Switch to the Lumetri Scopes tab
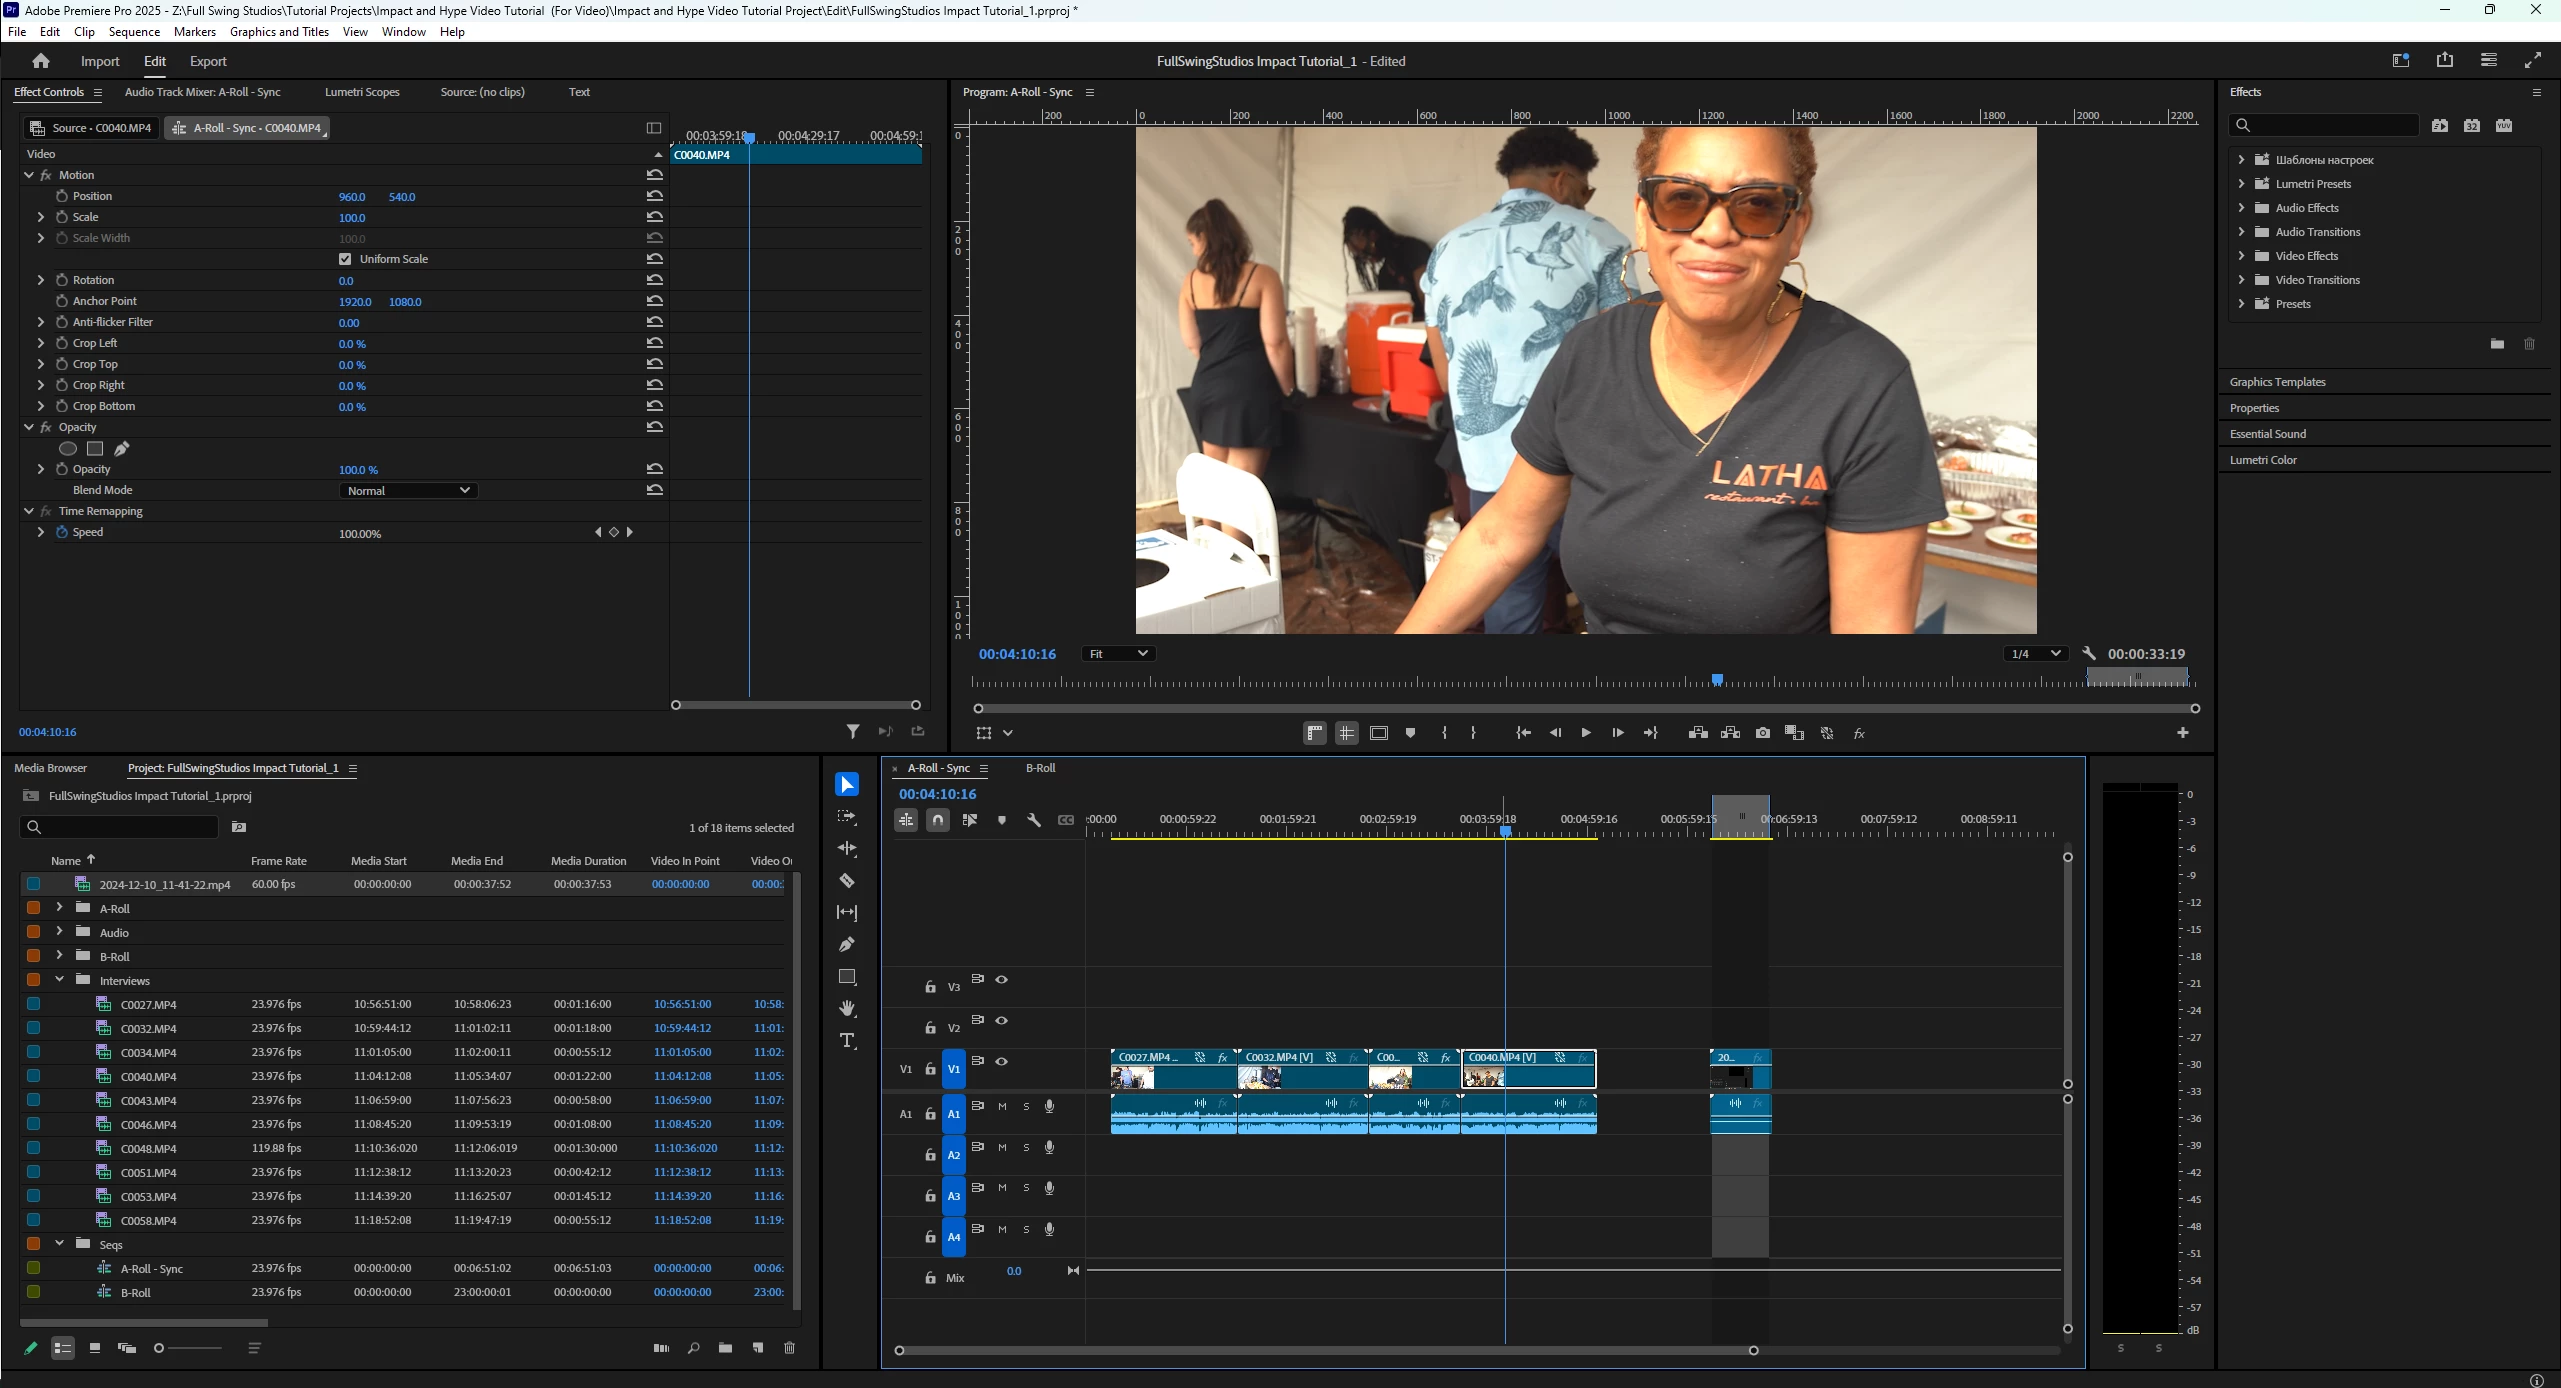The image size is (2561, 1388). (362, 92)
